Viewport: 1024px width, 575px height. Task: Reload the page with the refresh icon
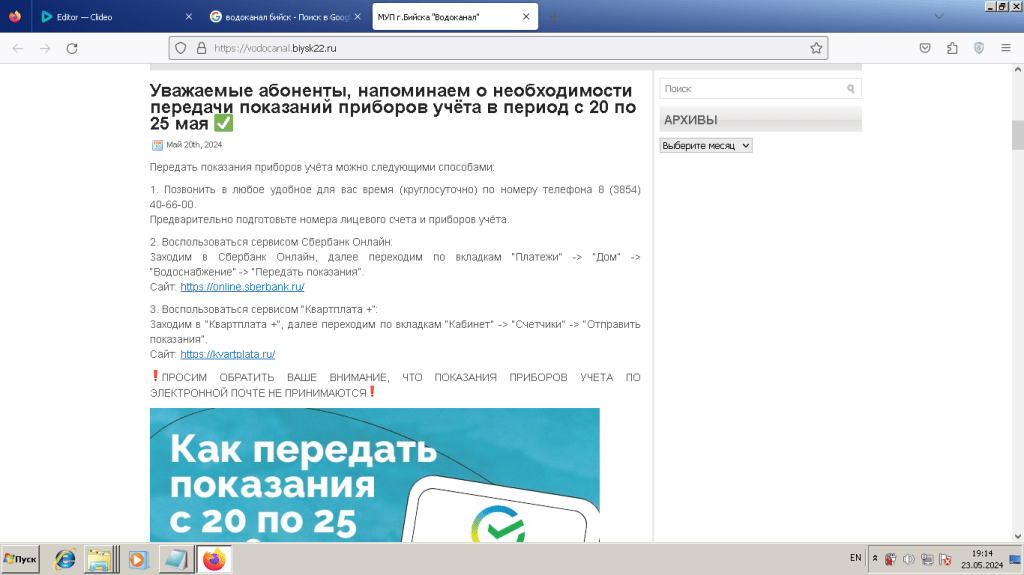tap(72, 48)
